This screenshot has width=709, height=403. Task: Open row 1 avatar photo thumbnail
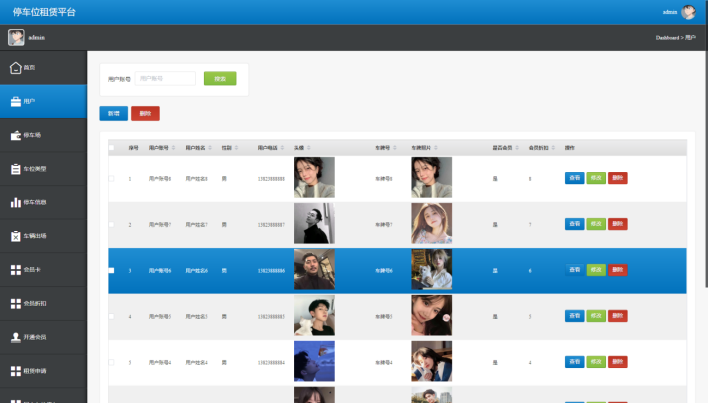pyautogui.click(x=314, y=177)
